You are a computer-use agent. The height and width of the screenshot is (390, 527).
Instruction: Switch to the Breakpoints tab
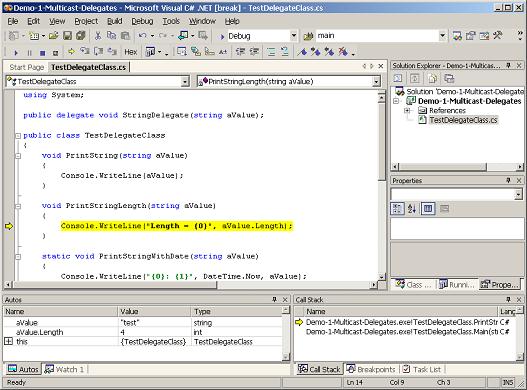[371, 369]
